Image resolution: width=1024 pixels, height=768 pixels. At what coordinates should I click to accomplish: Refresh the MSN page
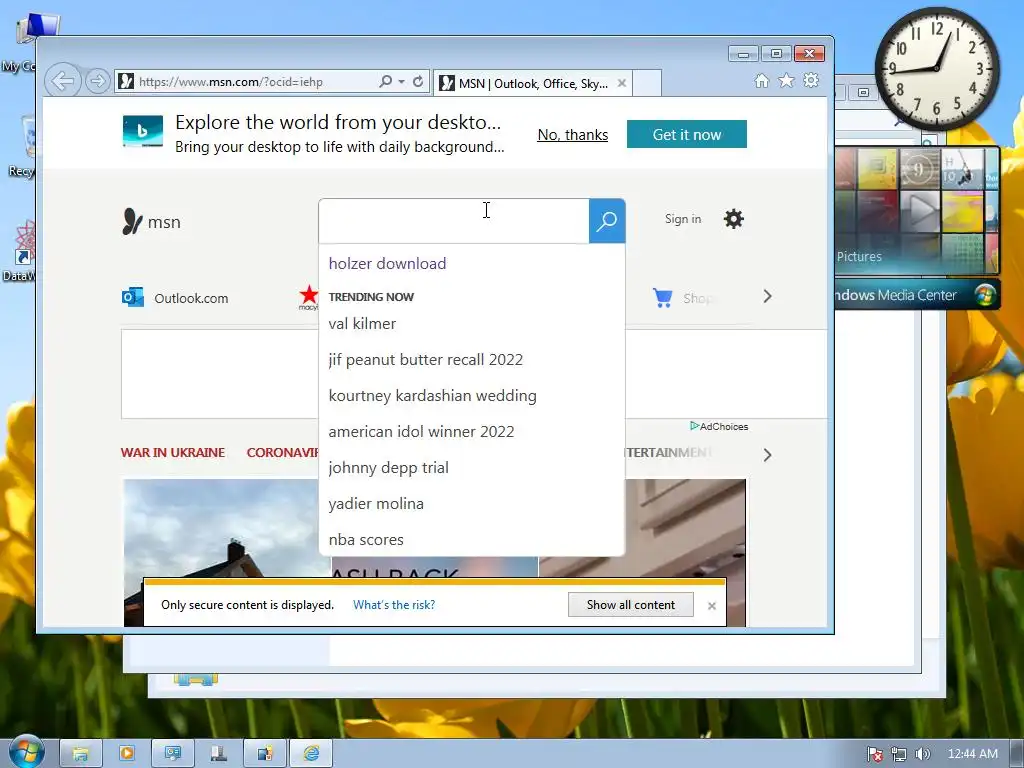pos(418,82)
